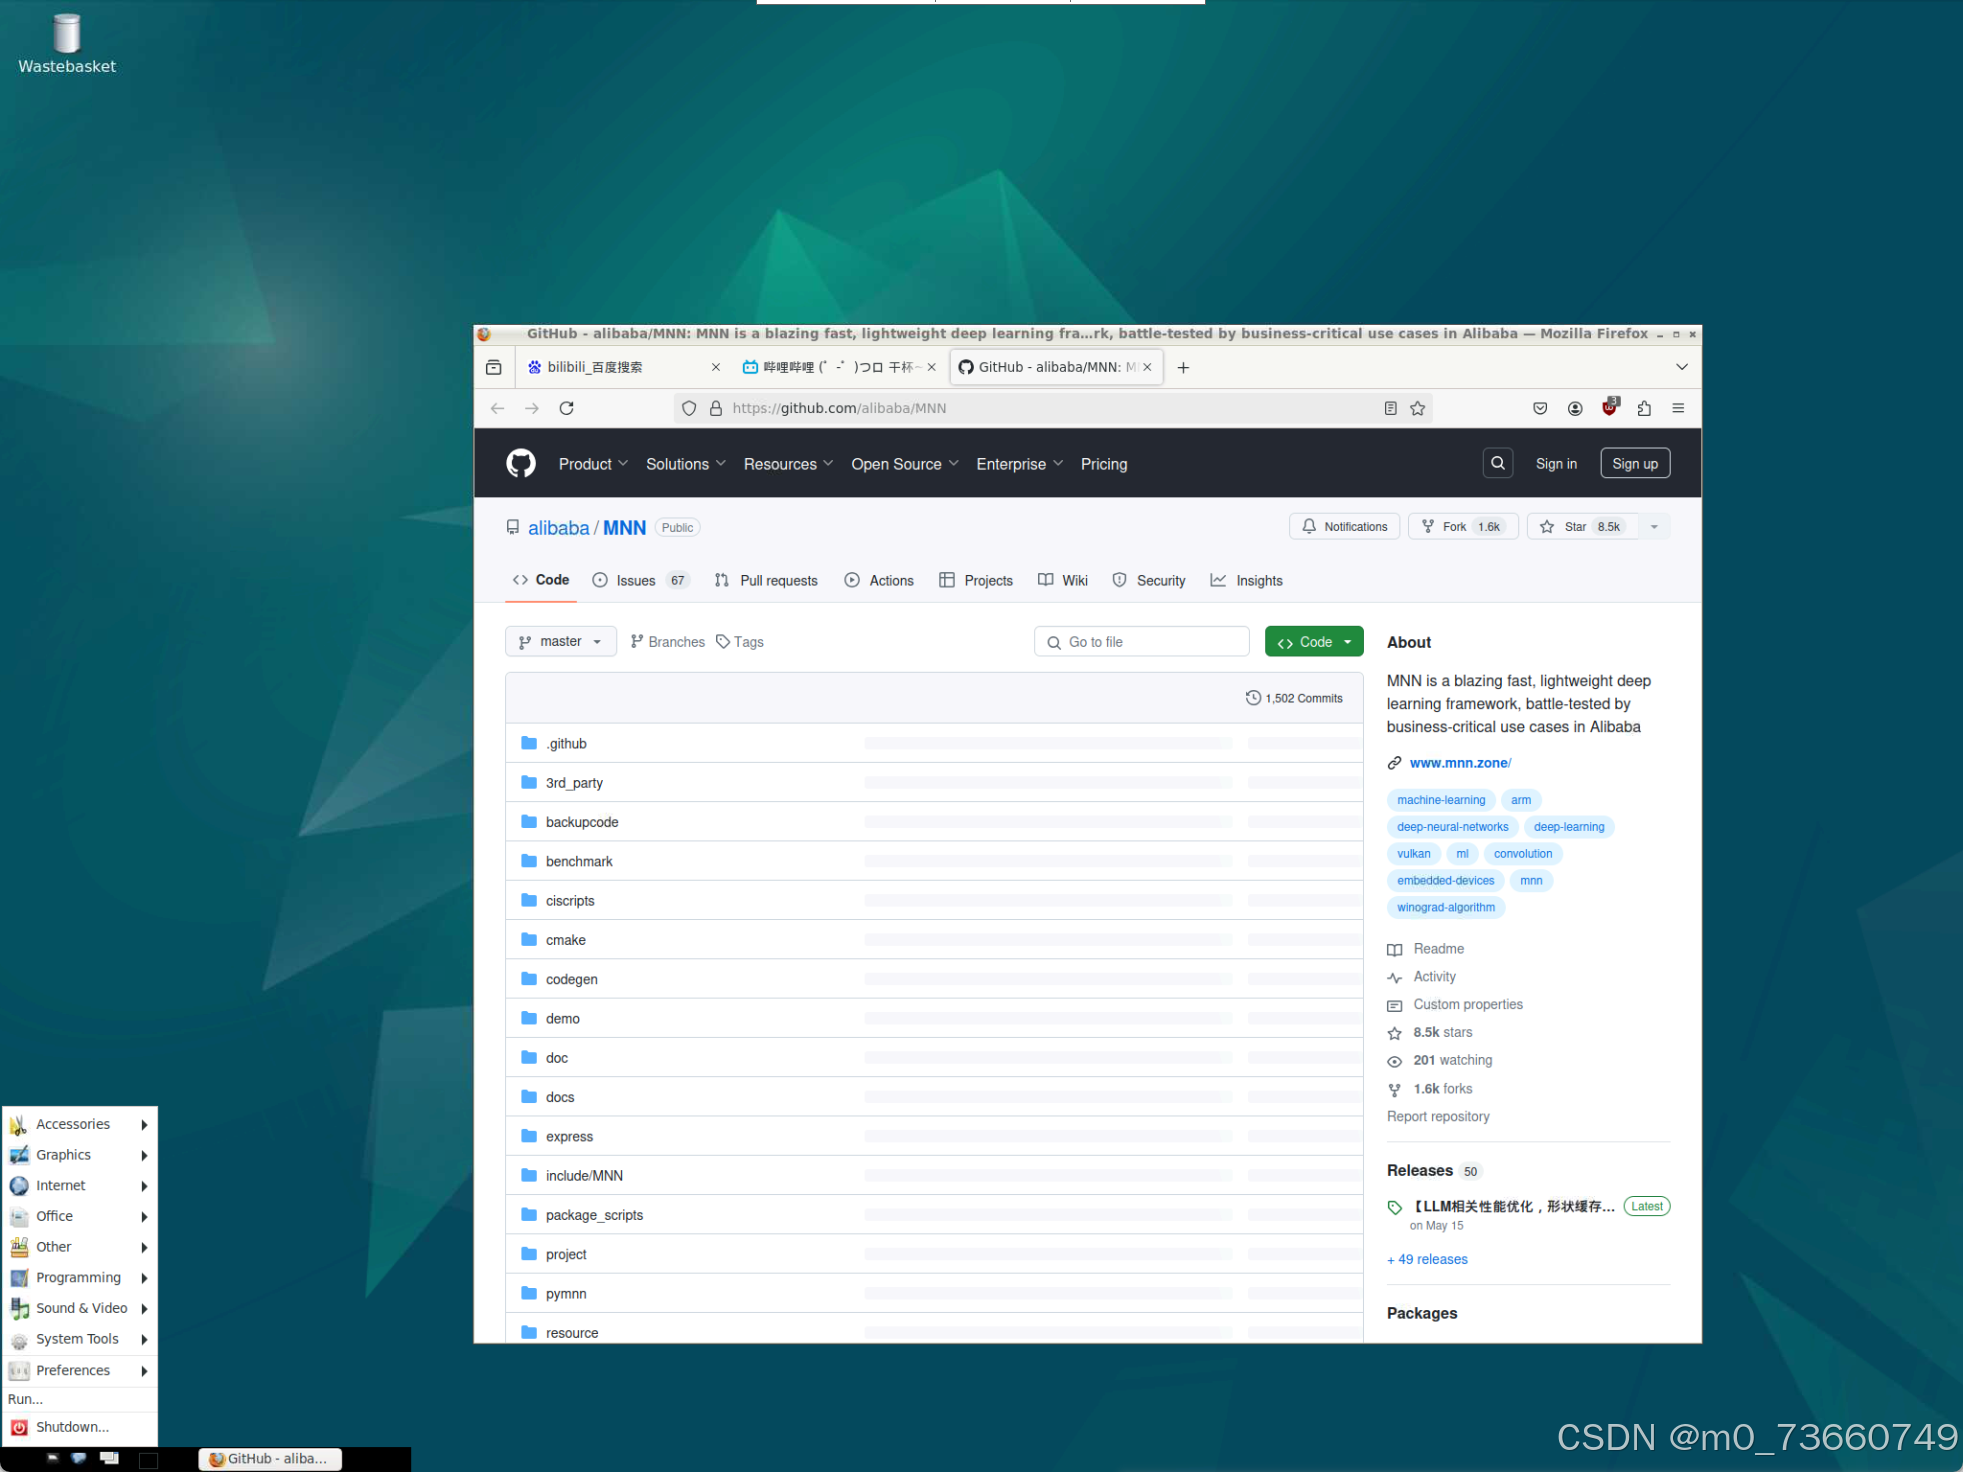Click the Notifications bell button

click(1345, 527)
